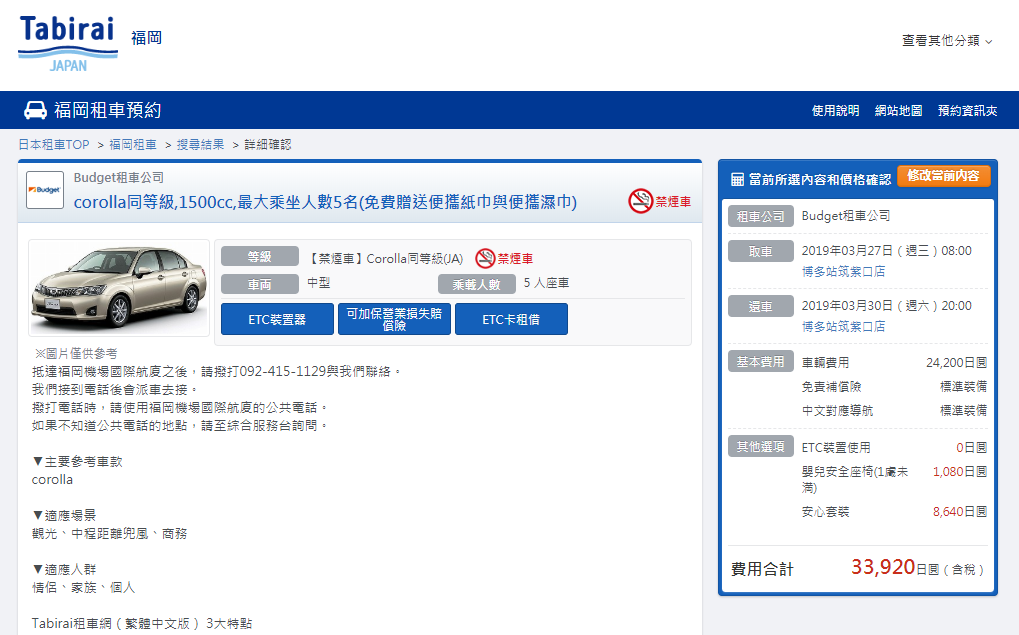Image resolution: width=1019 pixels, height=635 pixels.
Task: Click the ETC裝置器 button
Action: [277, 319]
